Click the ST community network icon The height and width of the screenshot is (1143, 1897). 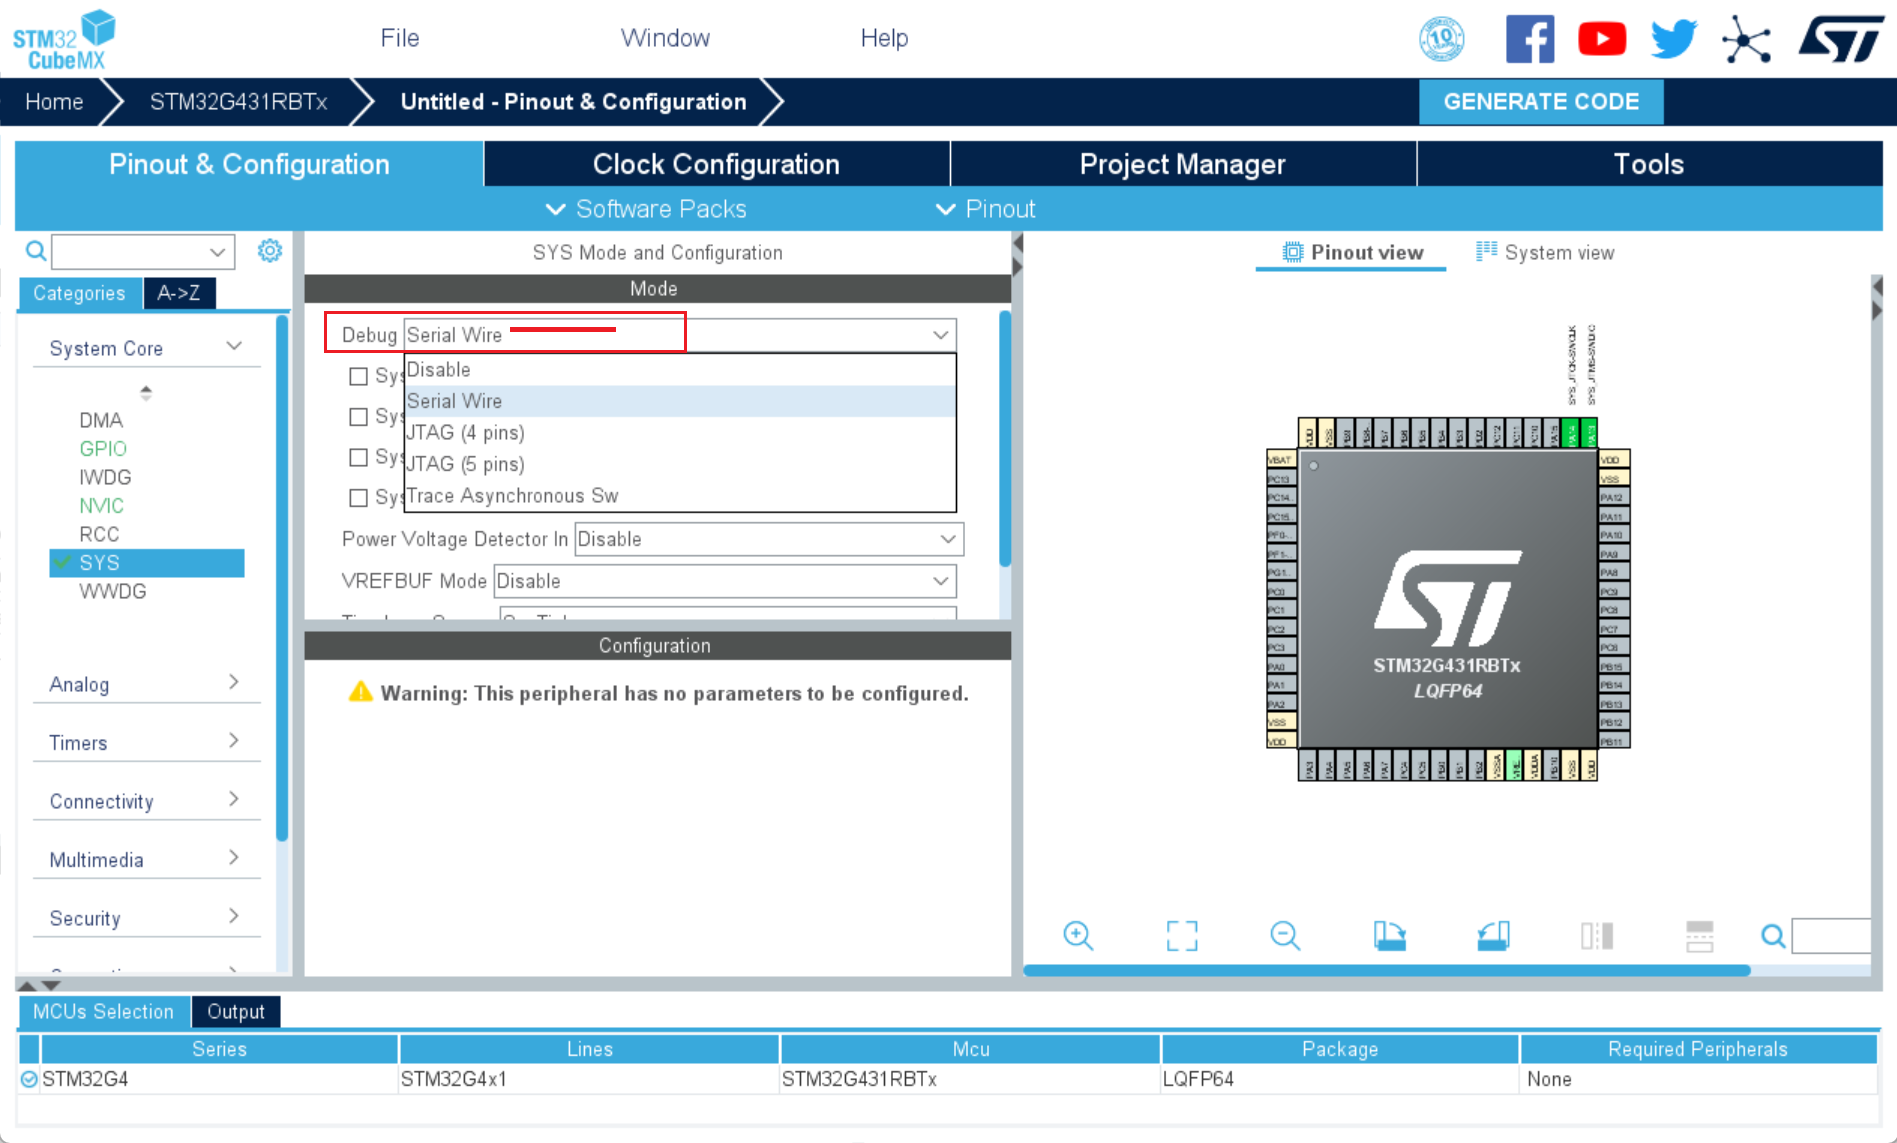point(1747,40)
